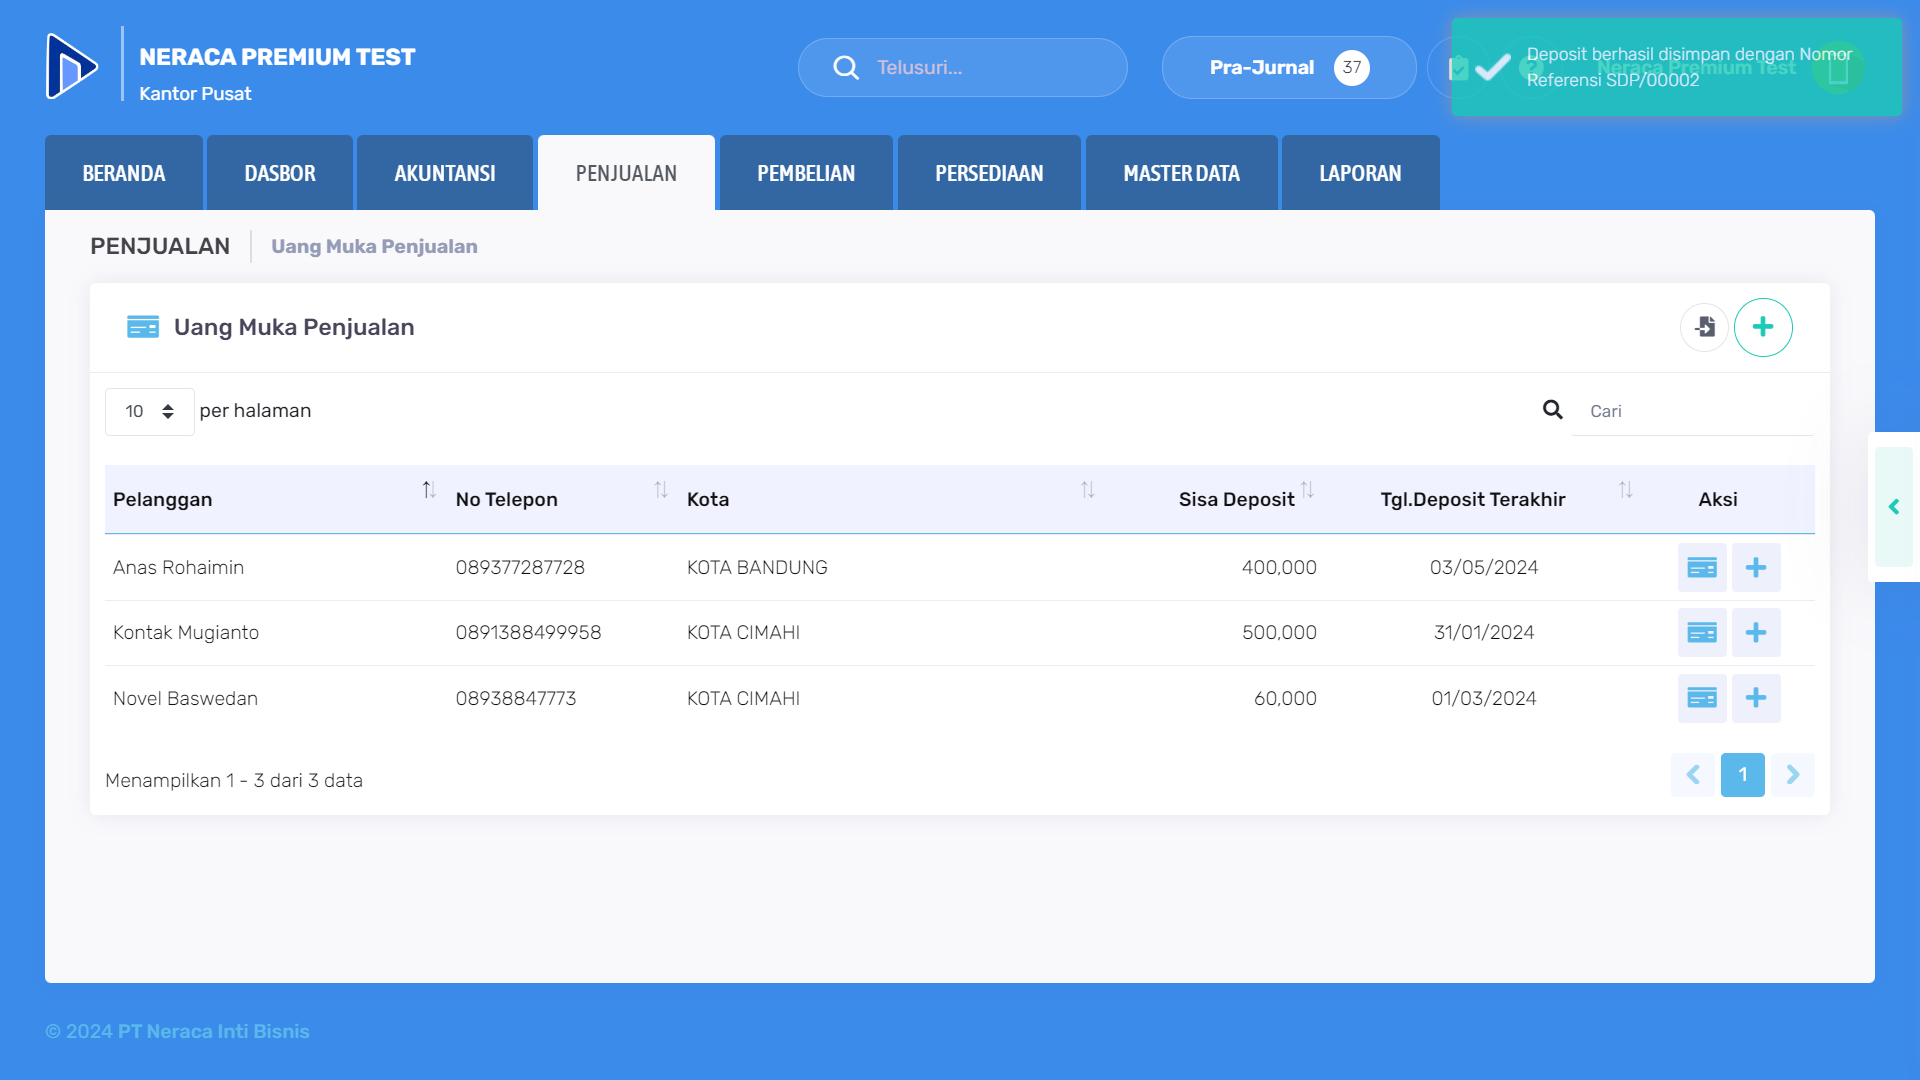The width and height of the screenshot is (1920, 1080).
Task: Click date 03/05/2024
Action: coord(1484,567)
